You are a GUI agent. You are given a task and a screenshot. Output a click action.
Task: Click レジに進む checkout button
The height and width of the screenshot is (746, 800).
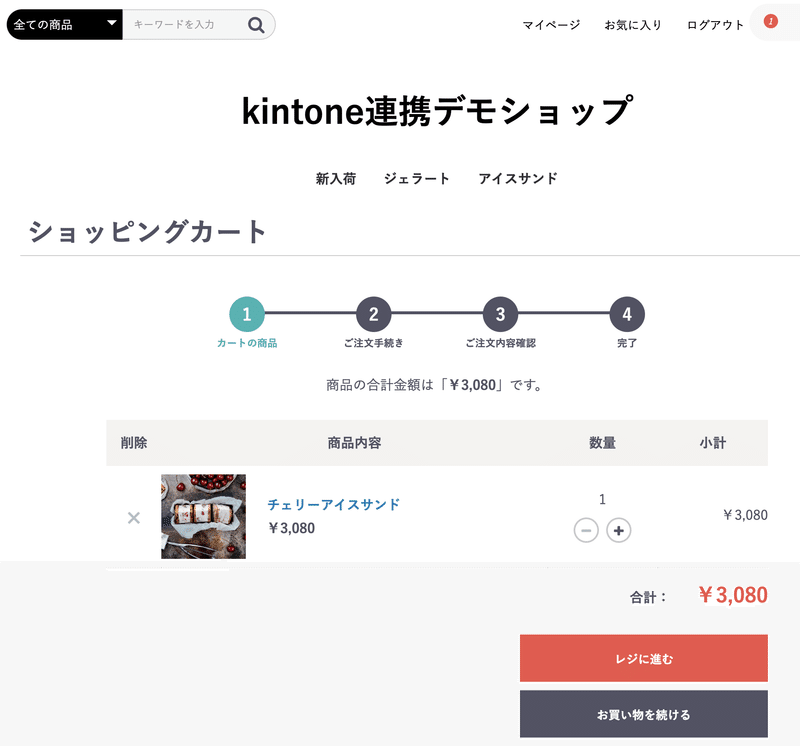[644, 658]
